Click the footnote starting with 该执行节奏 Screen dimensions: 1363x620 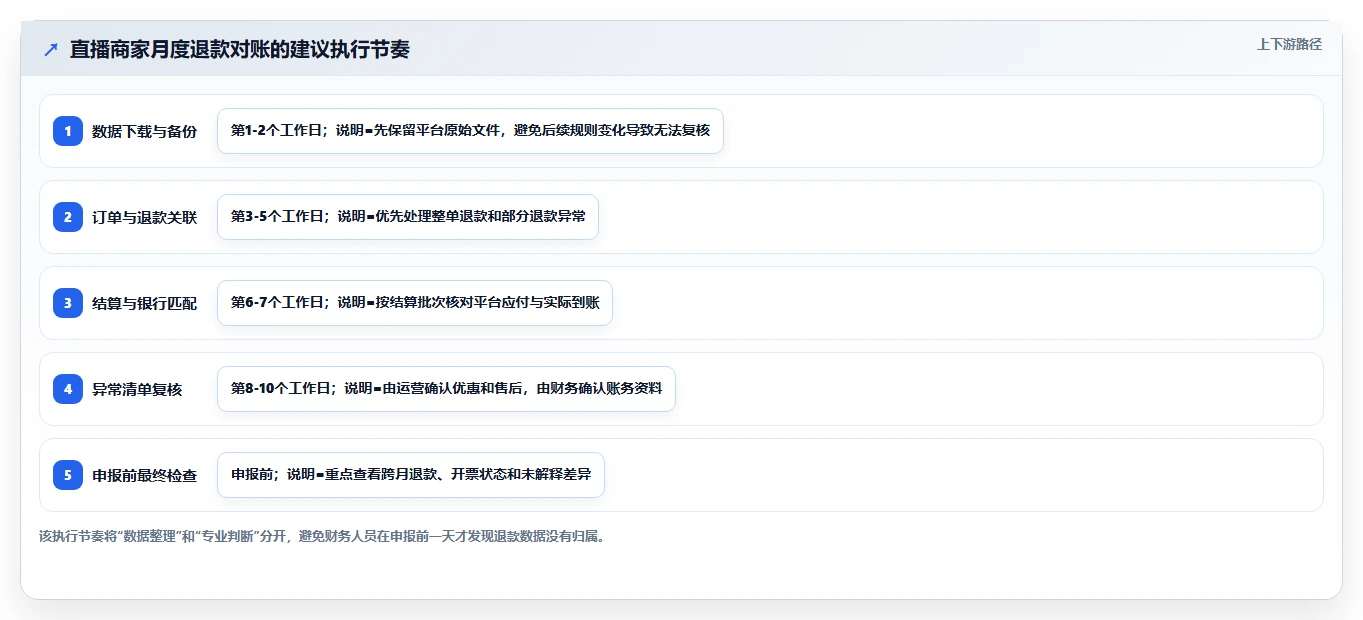pyautogui.click(x=322, y=536)
